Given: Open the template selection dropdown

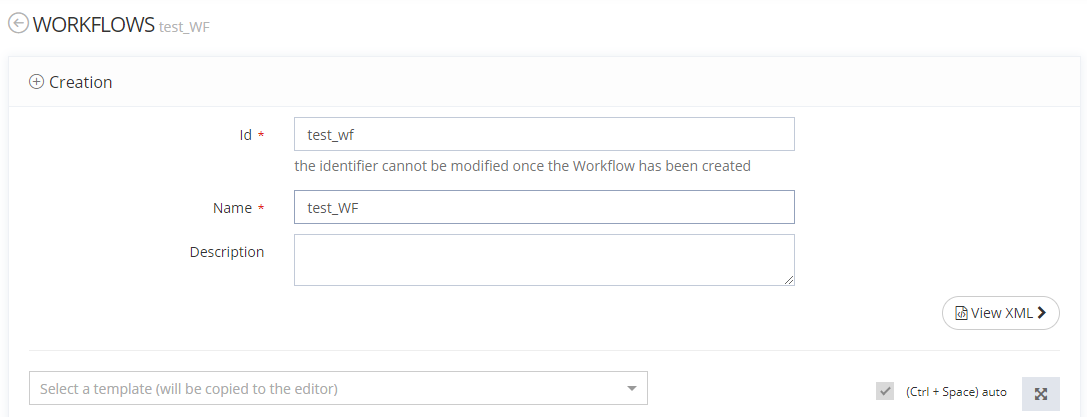Looking at the screenshot, I should [330, 389].
